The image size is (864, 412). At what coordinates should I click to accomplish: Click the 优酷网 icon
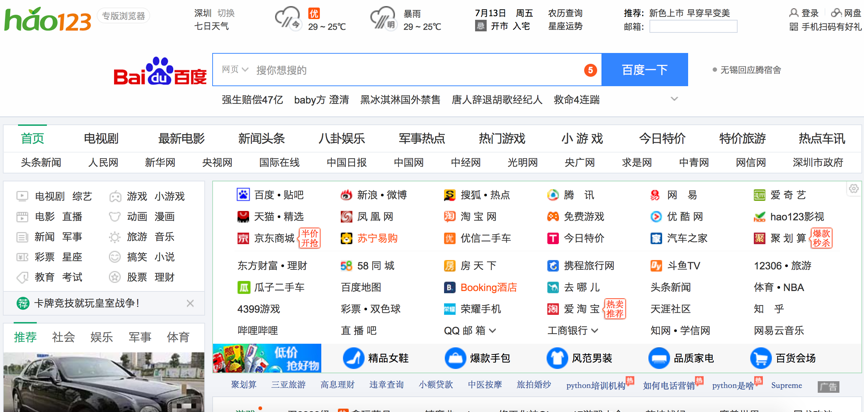pyautogui.click(x=656, y=216)
